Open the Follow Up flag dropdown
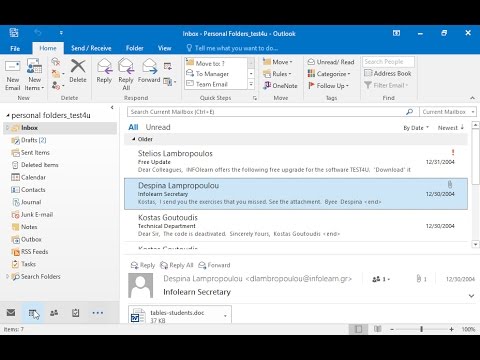Image resolution: width=480 pixels, height=360 pixels. point(328,86)
